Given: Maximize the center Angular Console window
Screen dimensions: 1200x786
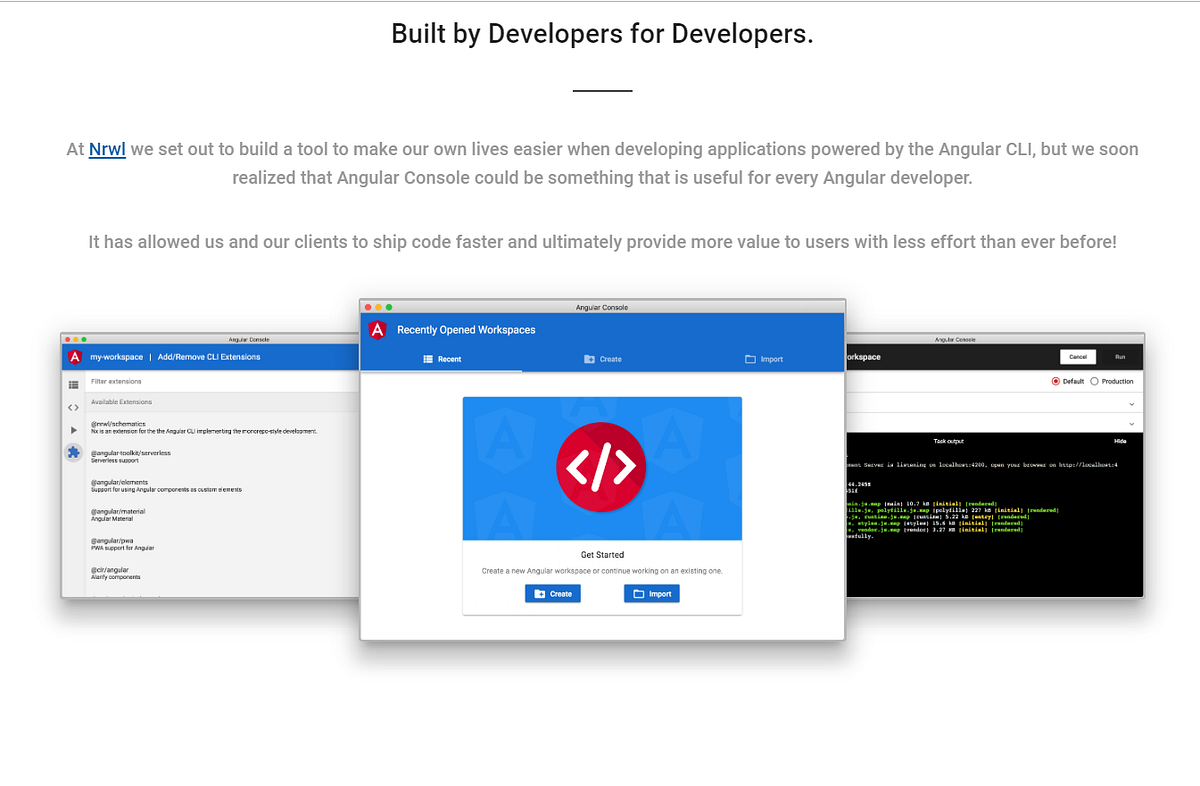Looking at the screenshot, I should pos(389,307).
